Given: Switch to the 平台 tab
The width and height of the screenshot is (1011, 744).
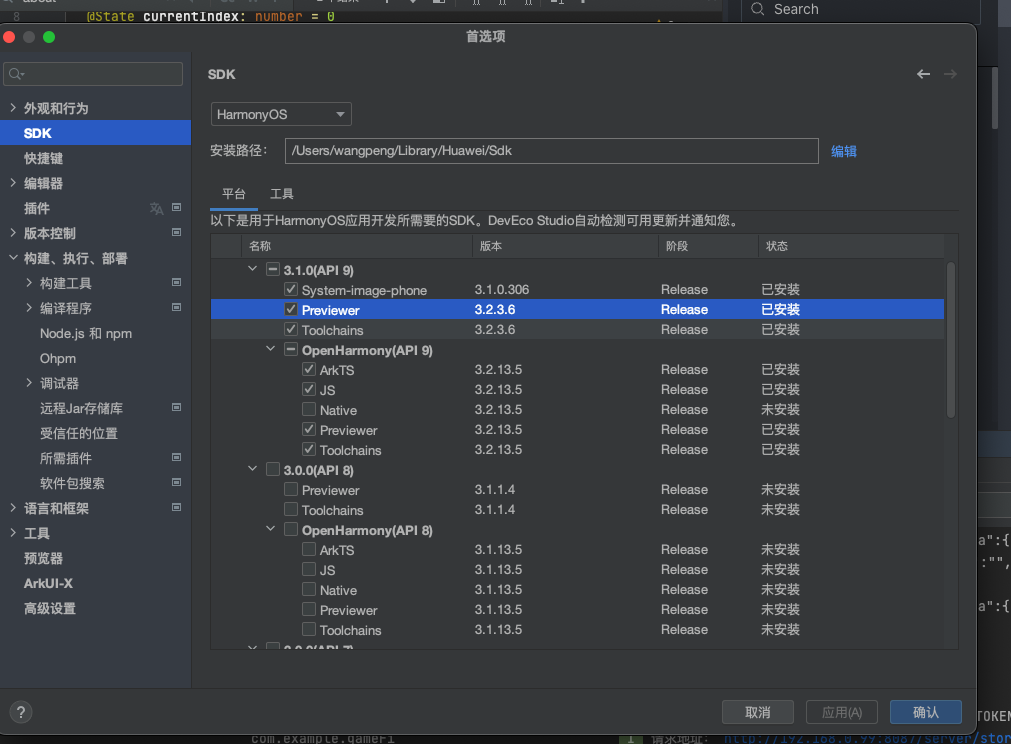Looking at the screenshot, I should pos(234,194).
